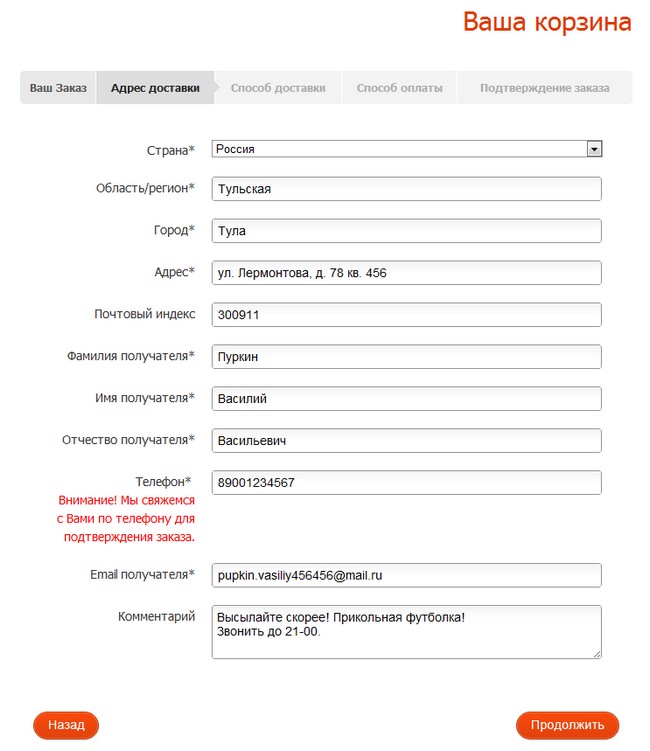Click inside the Комментарий text area
The image size is (650, 751).
coord(406,632)
